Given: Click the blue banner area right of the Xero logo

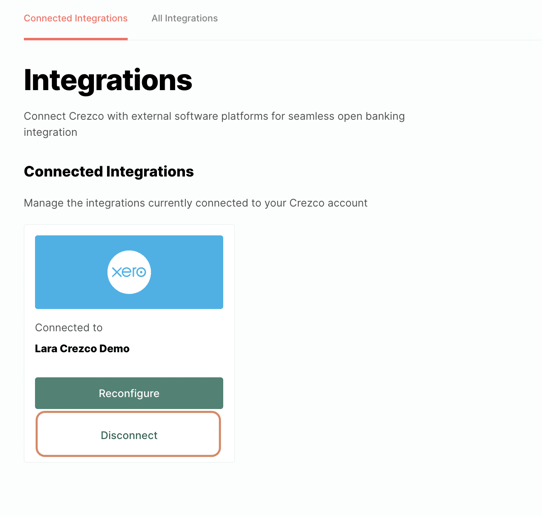Looking at the screenshot, I should pyautogui.click(x=187, y=272).
